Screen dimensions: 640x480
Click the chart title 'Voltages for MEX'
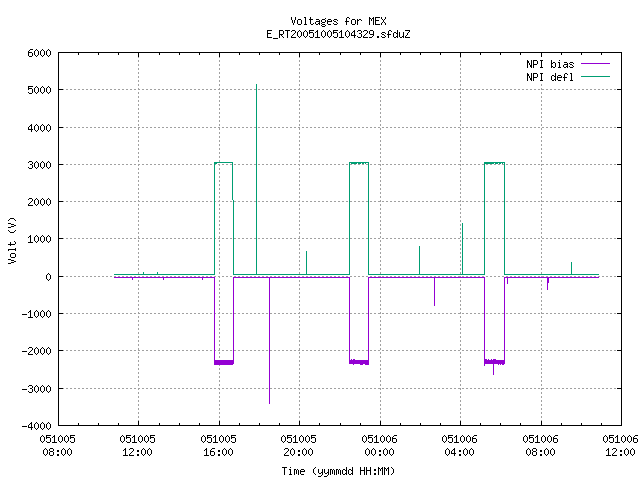click(x=338, y=21)
